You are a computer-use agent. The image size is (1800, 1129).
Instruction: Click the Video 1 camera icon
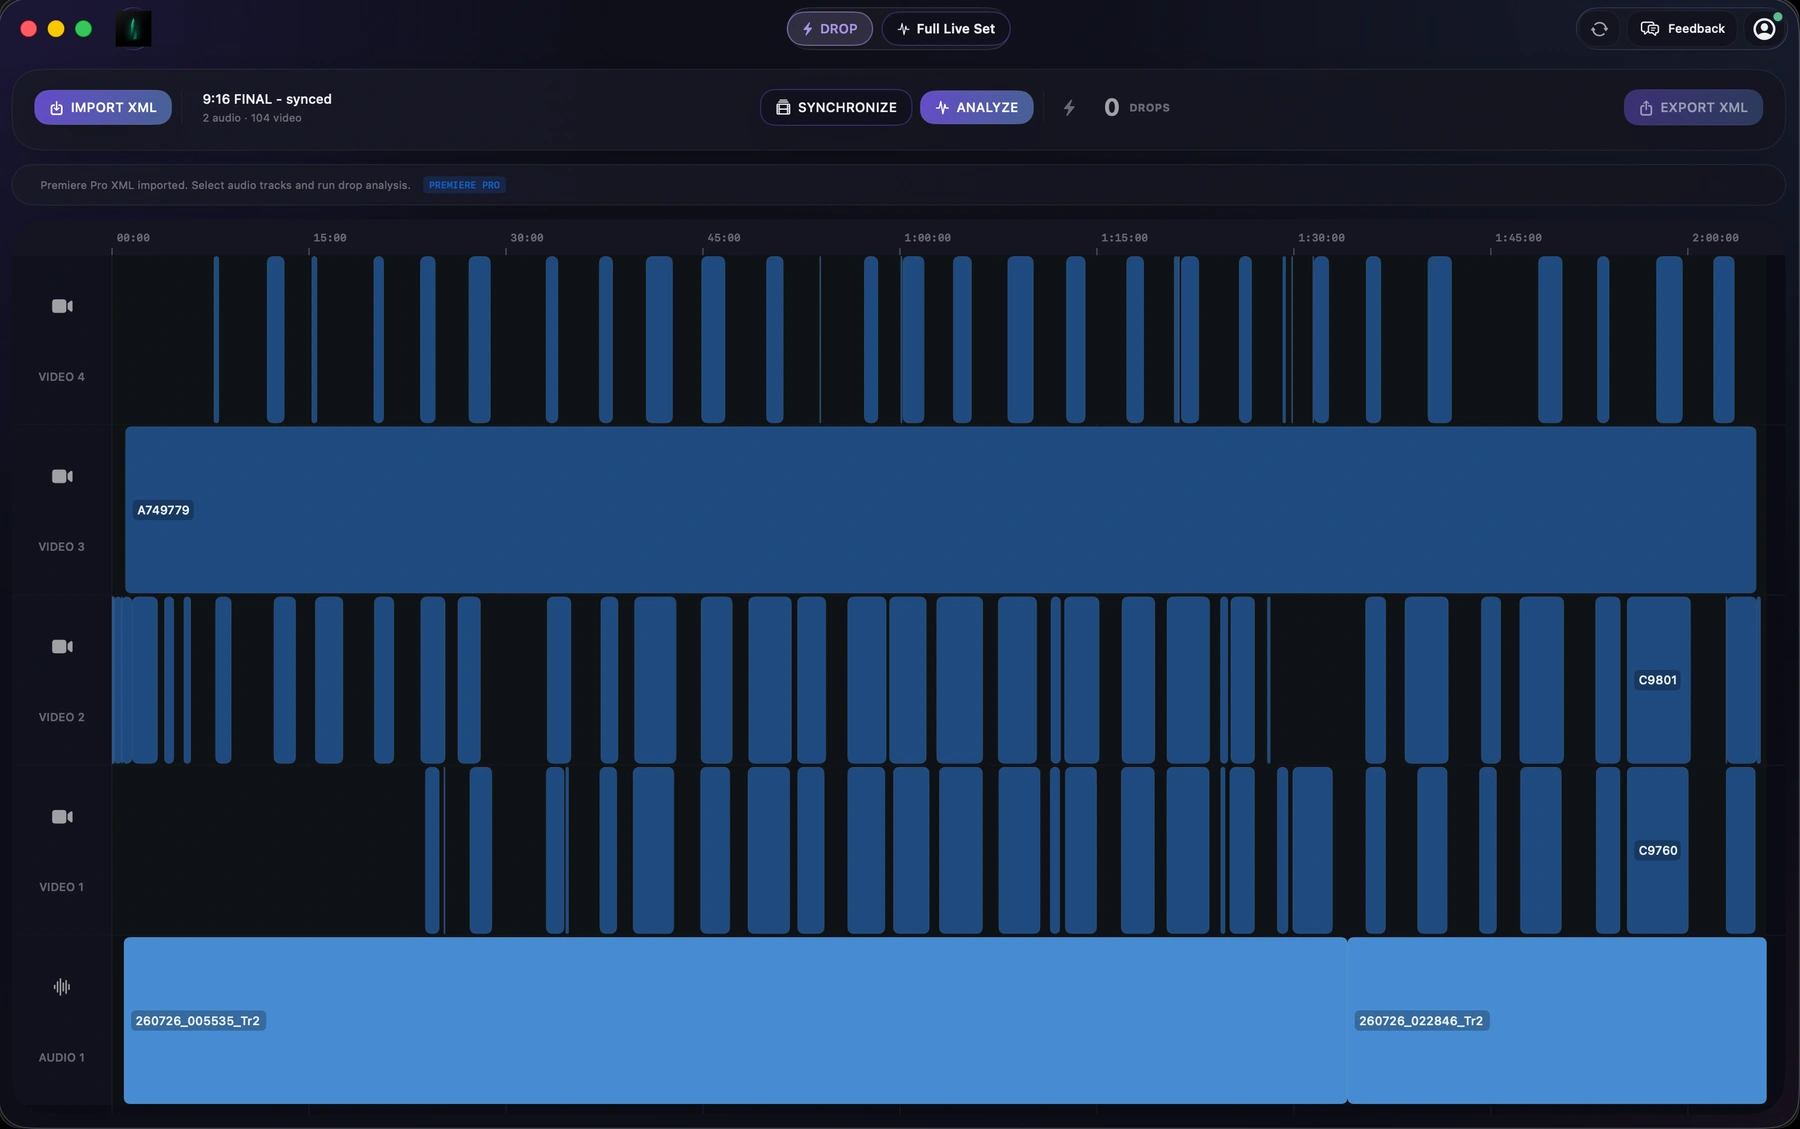(62, 817)
